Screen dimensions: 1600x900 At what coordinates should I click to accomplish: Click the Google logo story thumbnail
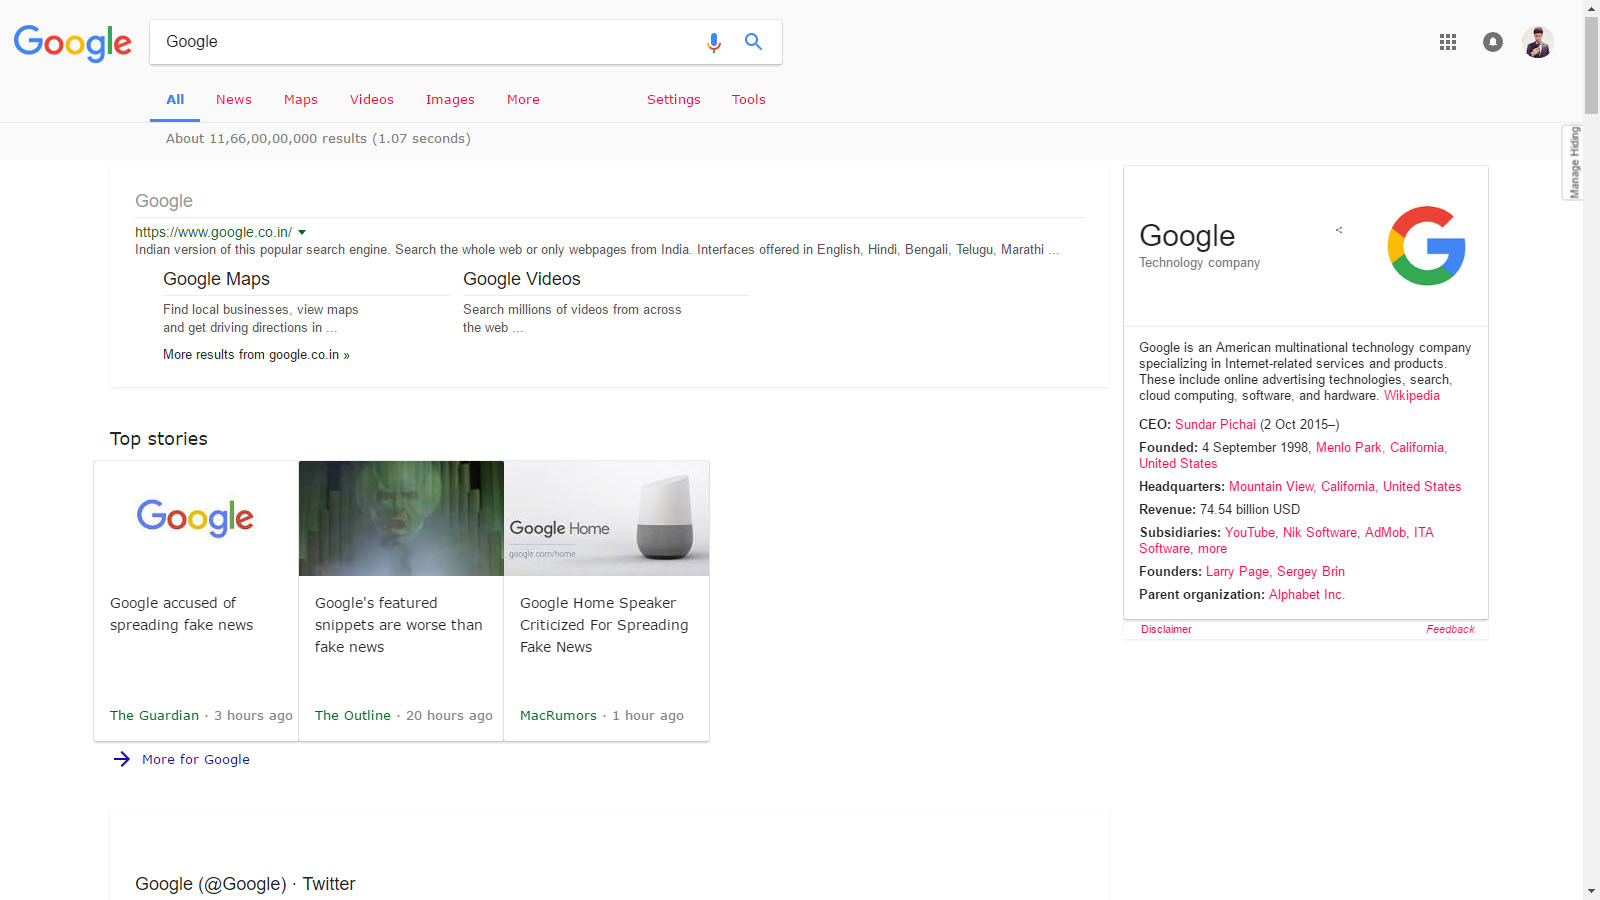196,518
